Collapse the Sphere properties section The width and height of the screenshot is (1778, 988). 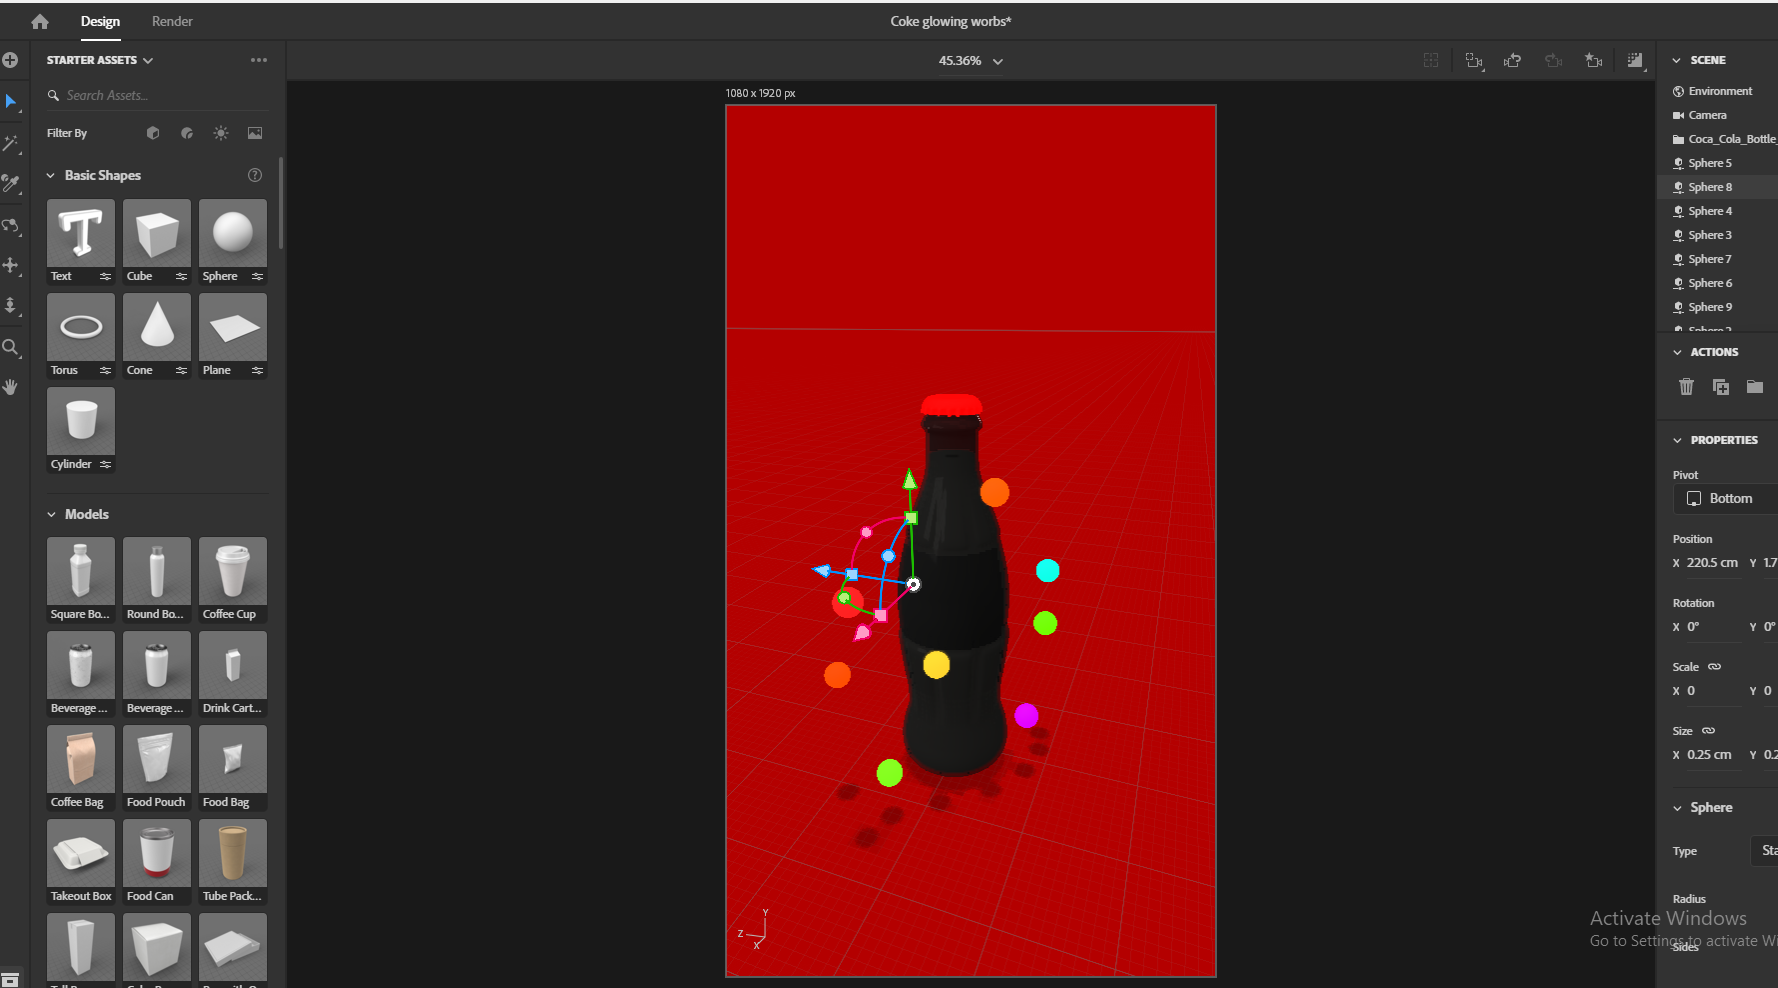(1677, 808)
